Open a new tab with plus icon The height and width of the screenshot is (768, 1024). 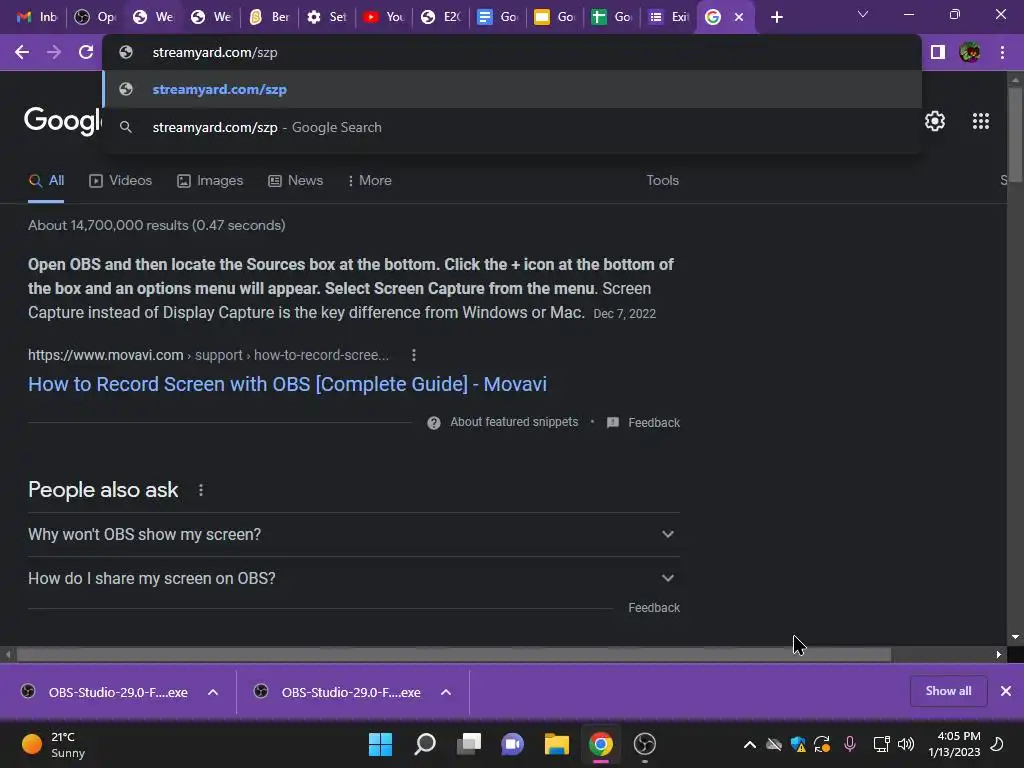pyautogui.click(x=776, y=17)
